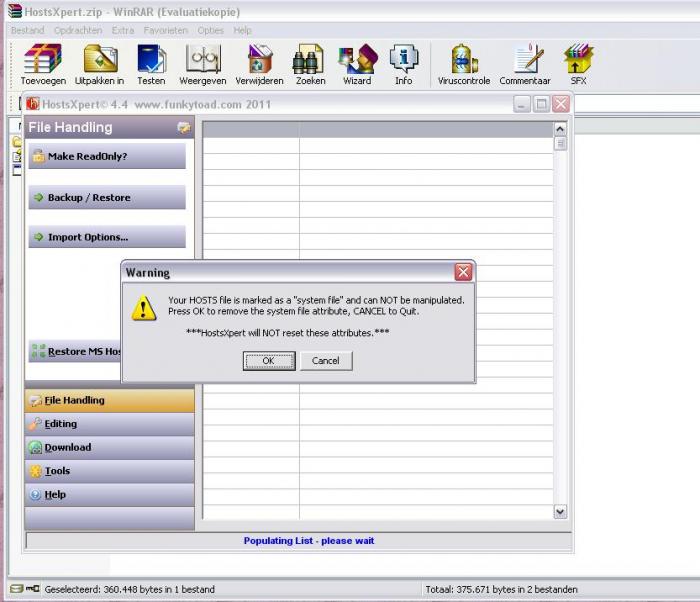Viewport: 700px width, 602px height.
Task: Open the Tools section in HostsXpert
Action: click(110, 471)
